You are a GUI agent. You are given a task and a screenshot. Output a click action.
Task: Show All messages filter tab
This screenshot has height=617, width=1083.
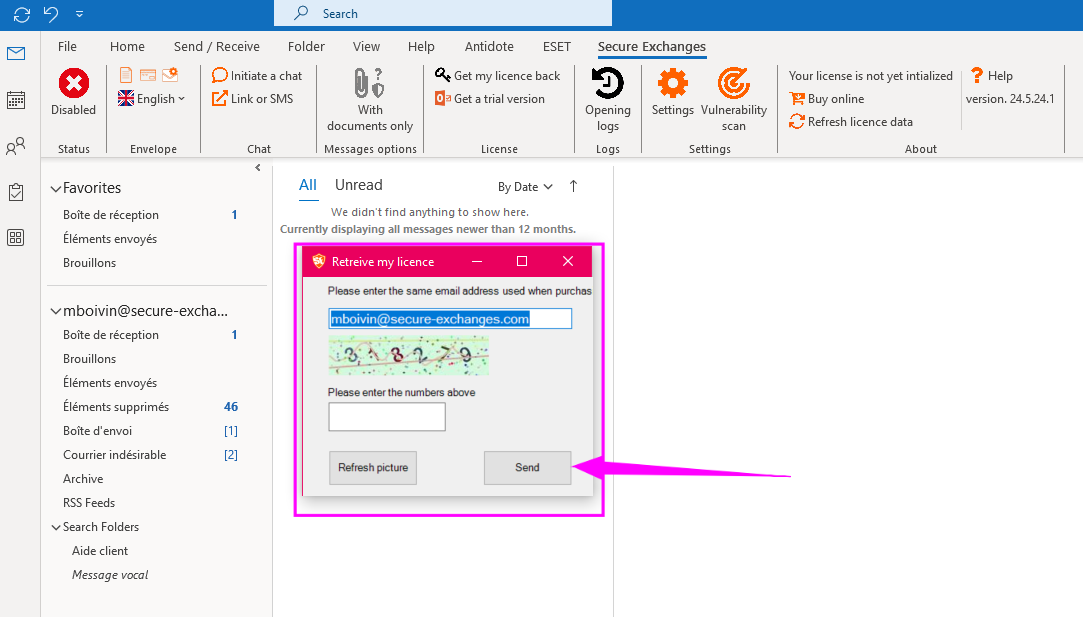coord(307,185)
